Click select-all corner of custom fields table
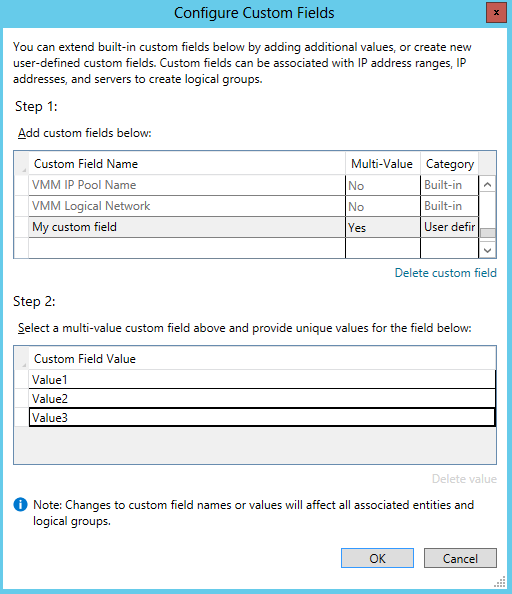 (x=22, y=164)
